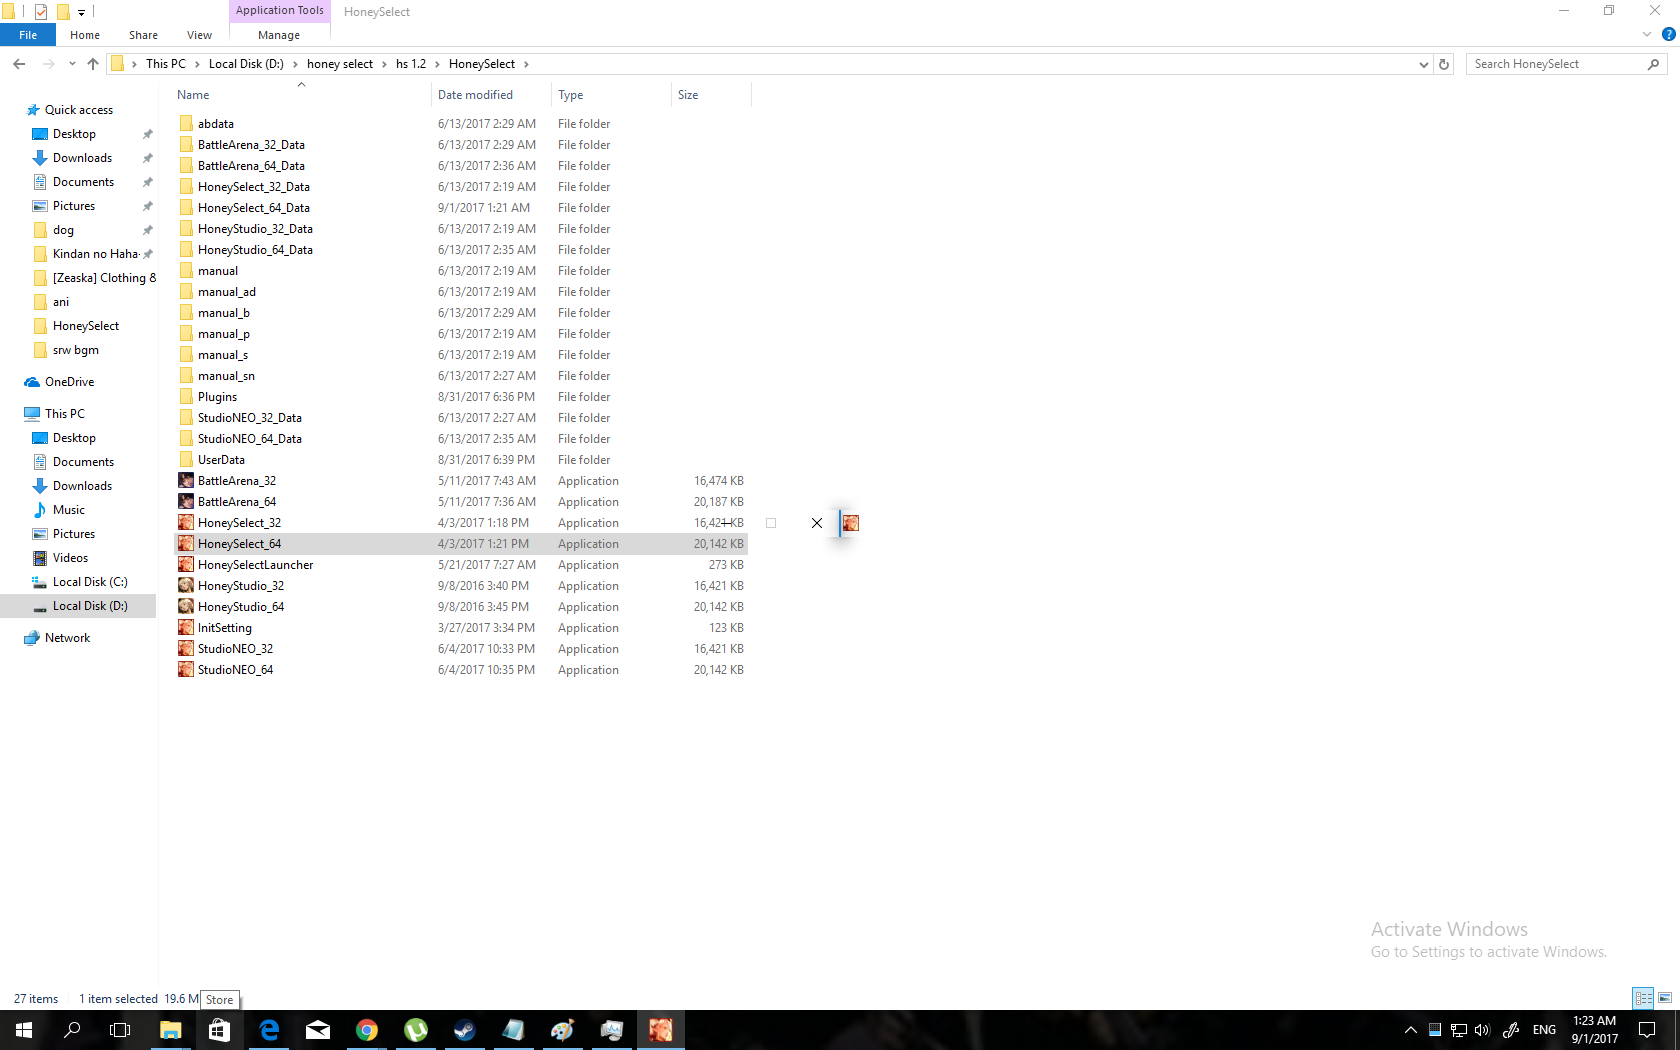
Task: Expand address bar history dropdown
Action: (1423, 64)
